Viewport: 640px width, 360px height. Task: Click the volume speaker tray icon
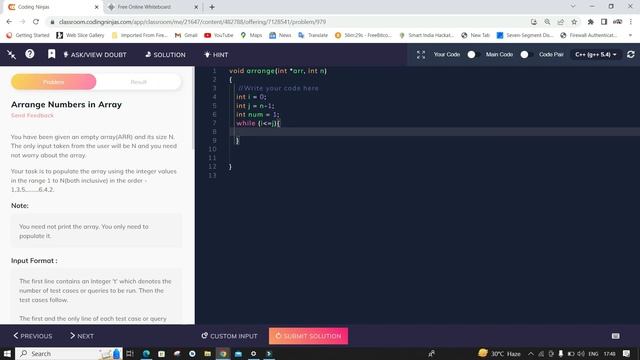pos(581,353)
